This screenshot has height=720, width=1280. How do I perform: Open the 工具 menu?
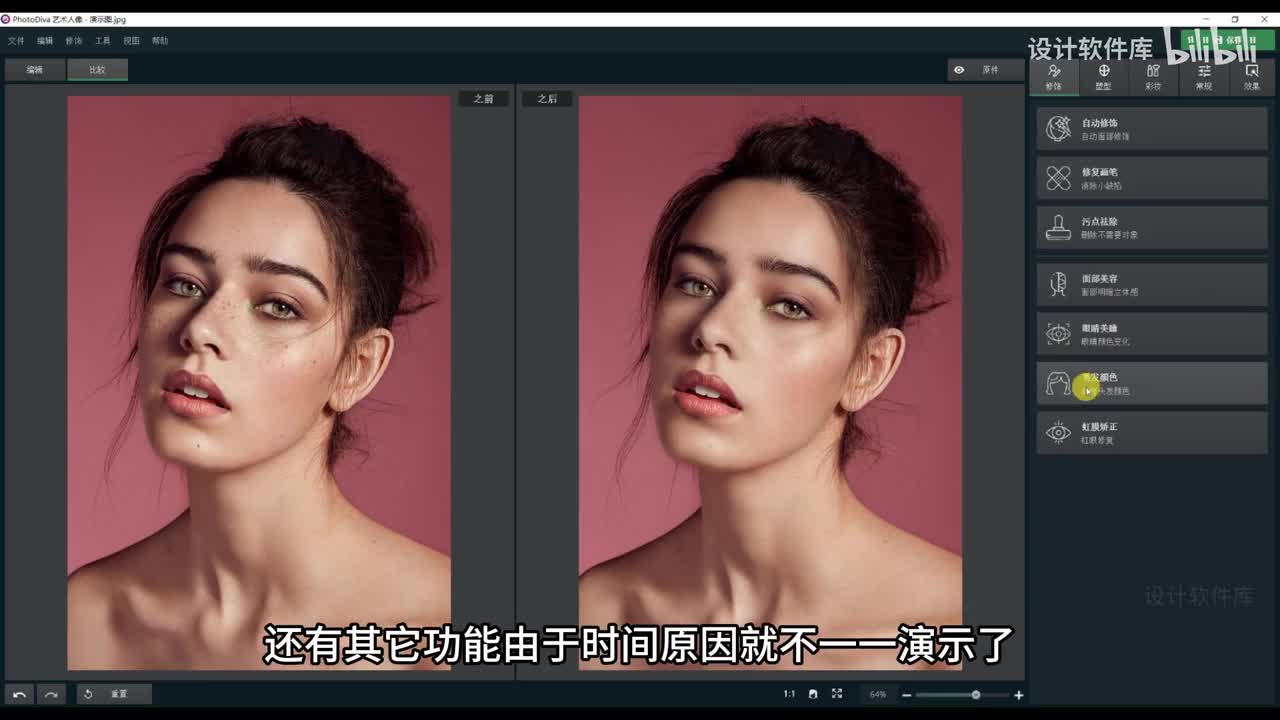(x=103, y=41)
